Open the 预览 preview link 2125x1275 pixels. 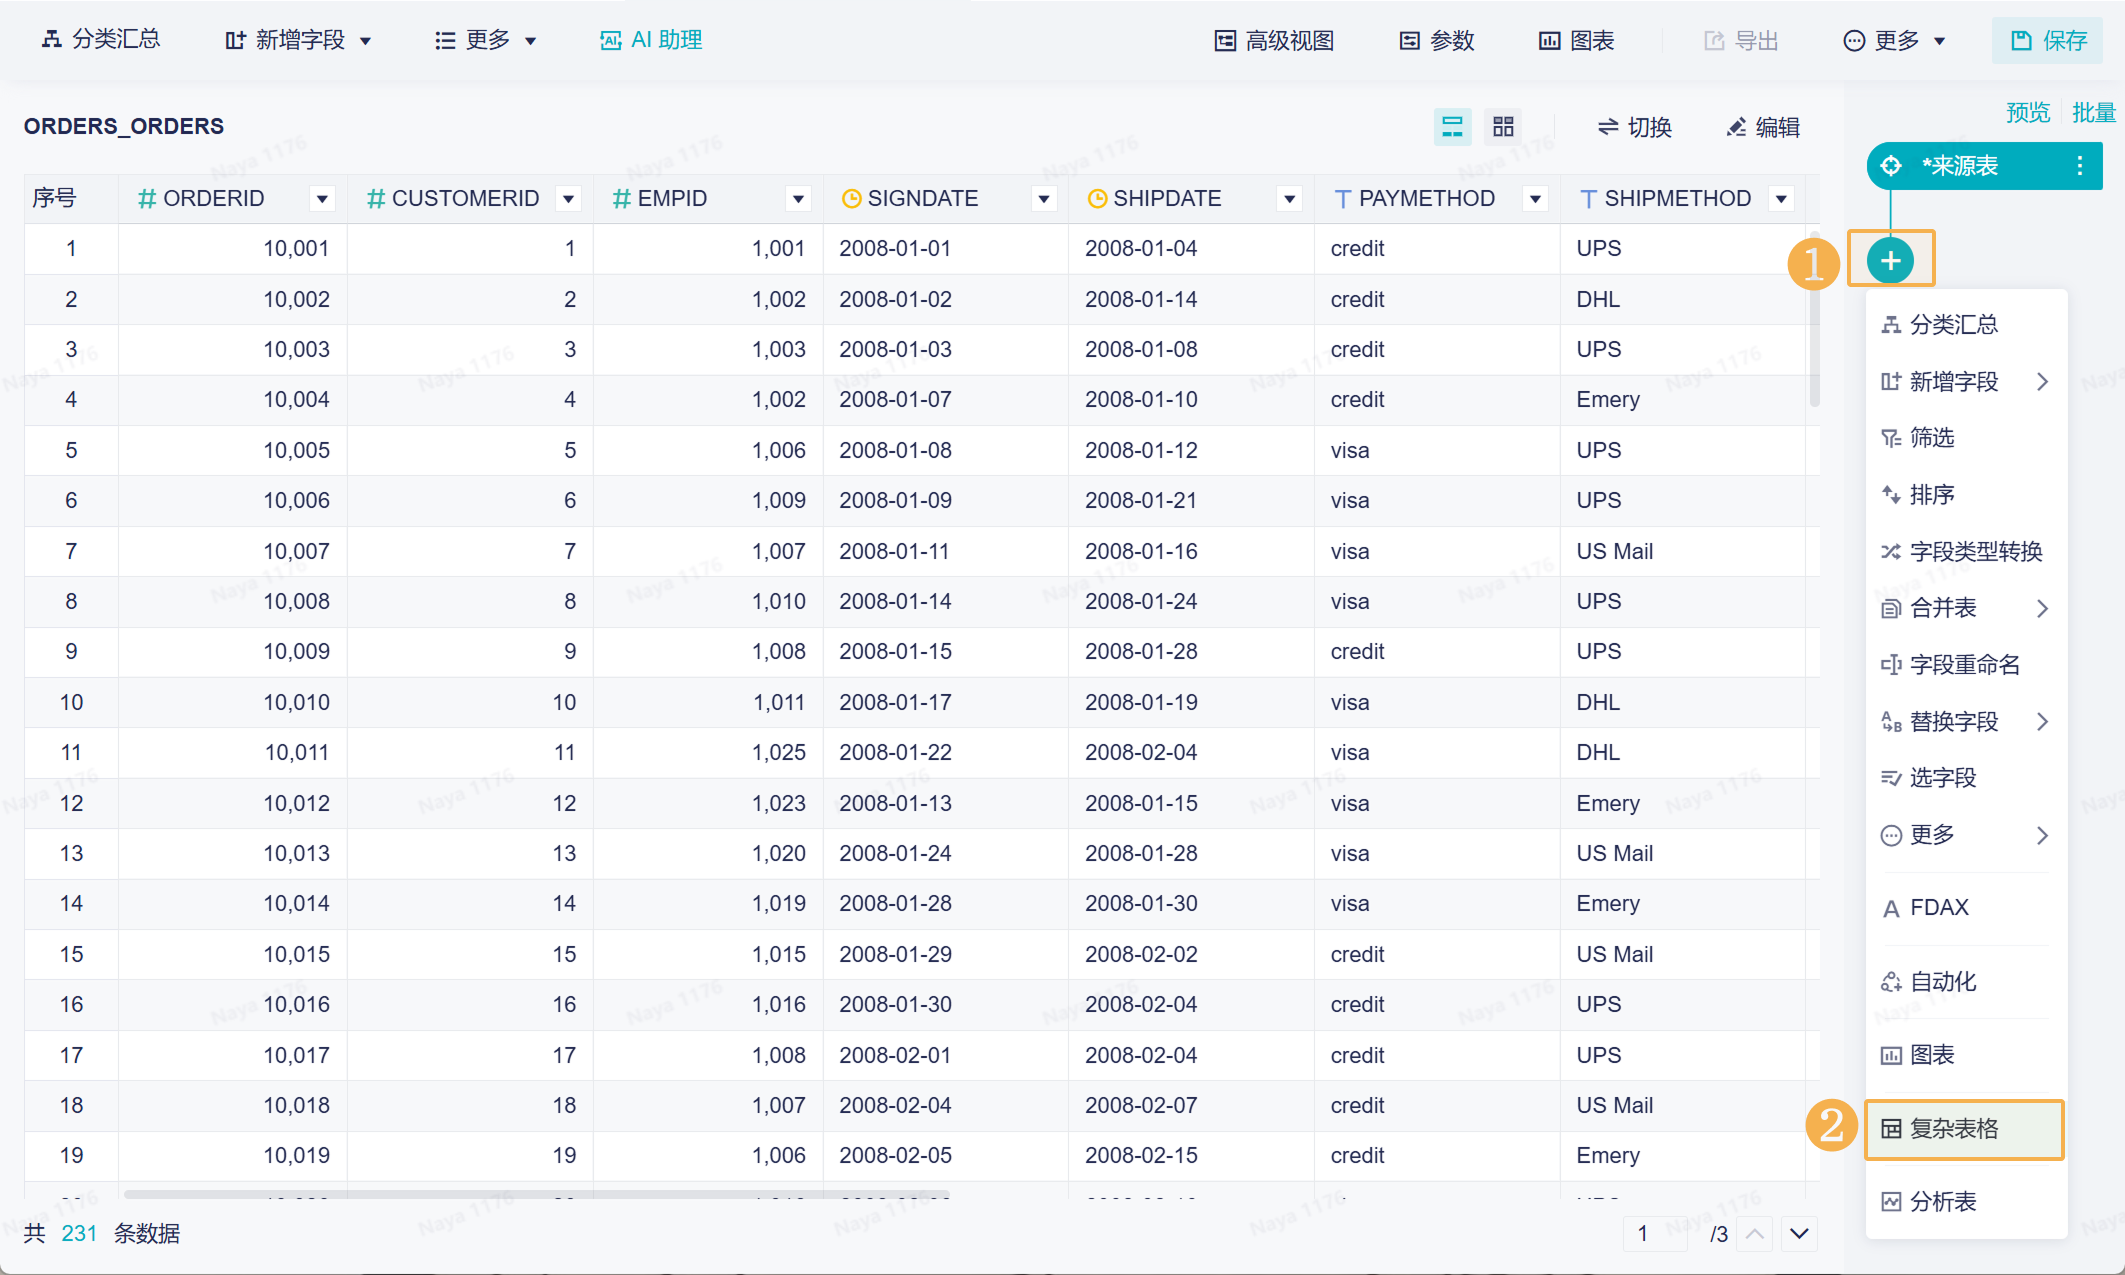pyautogui.click(x=2028, y=112)
